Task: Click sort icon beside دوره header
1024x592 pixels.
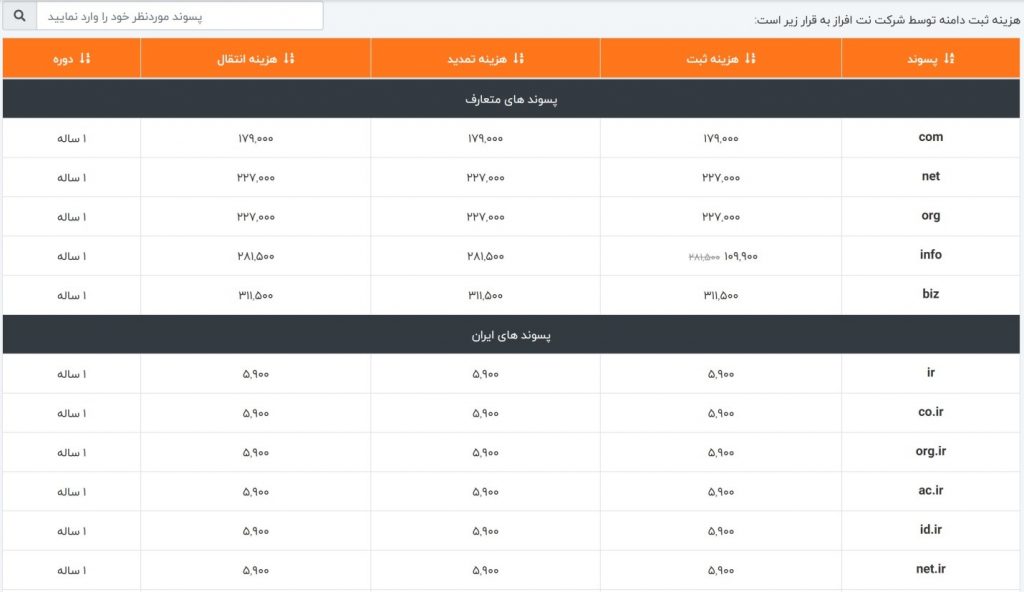Action: click(x=85, y=59)
